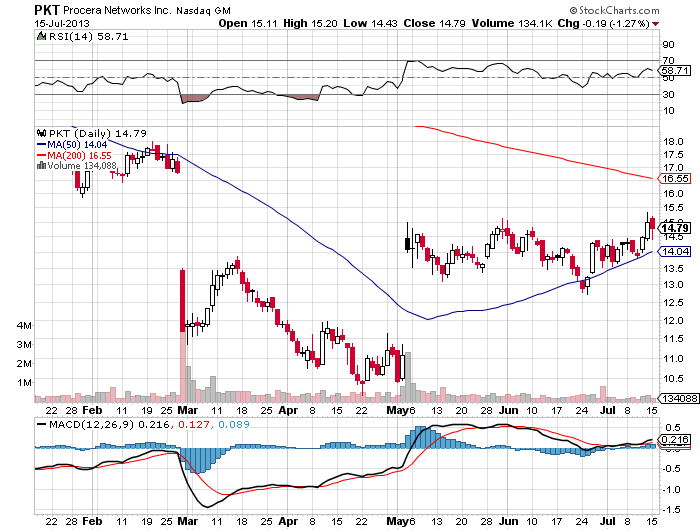
Task: Click the Nasdaq GM exchange label
Action: (204, 10)
